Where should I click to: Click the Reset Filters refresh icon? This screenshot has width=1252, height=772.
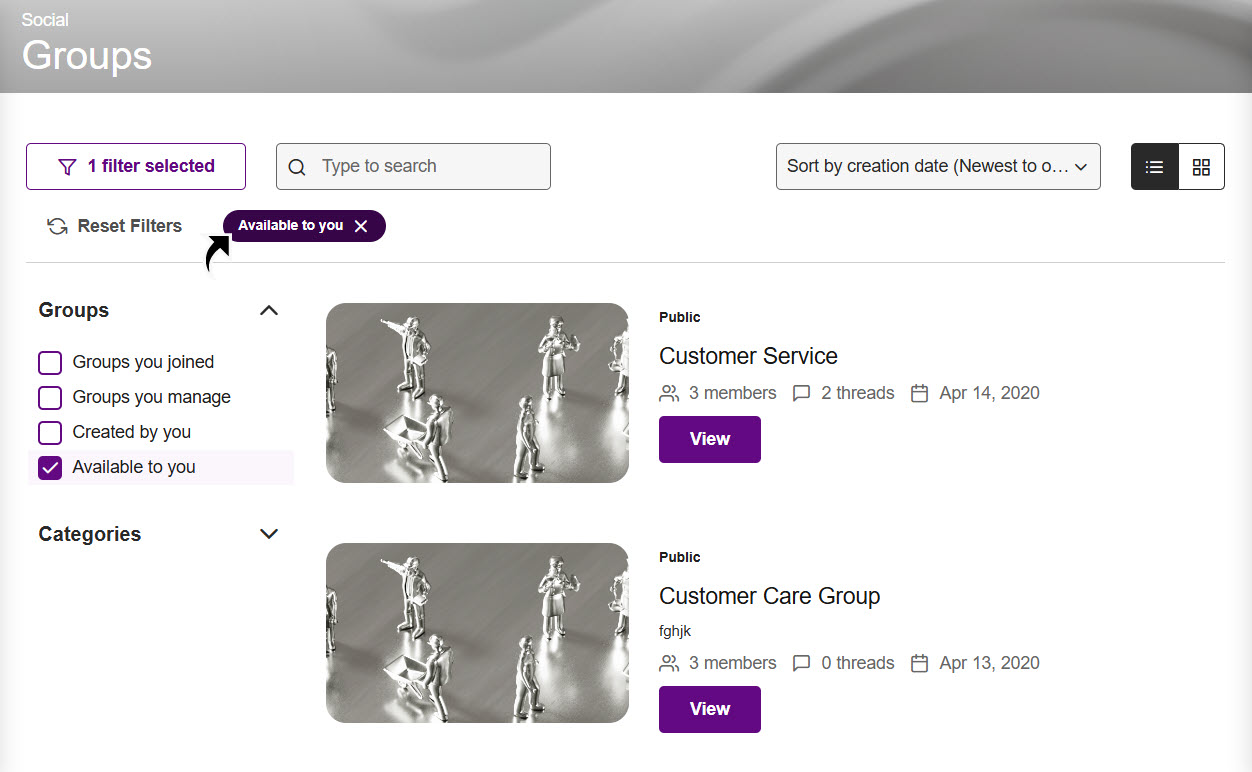point(57,226)
